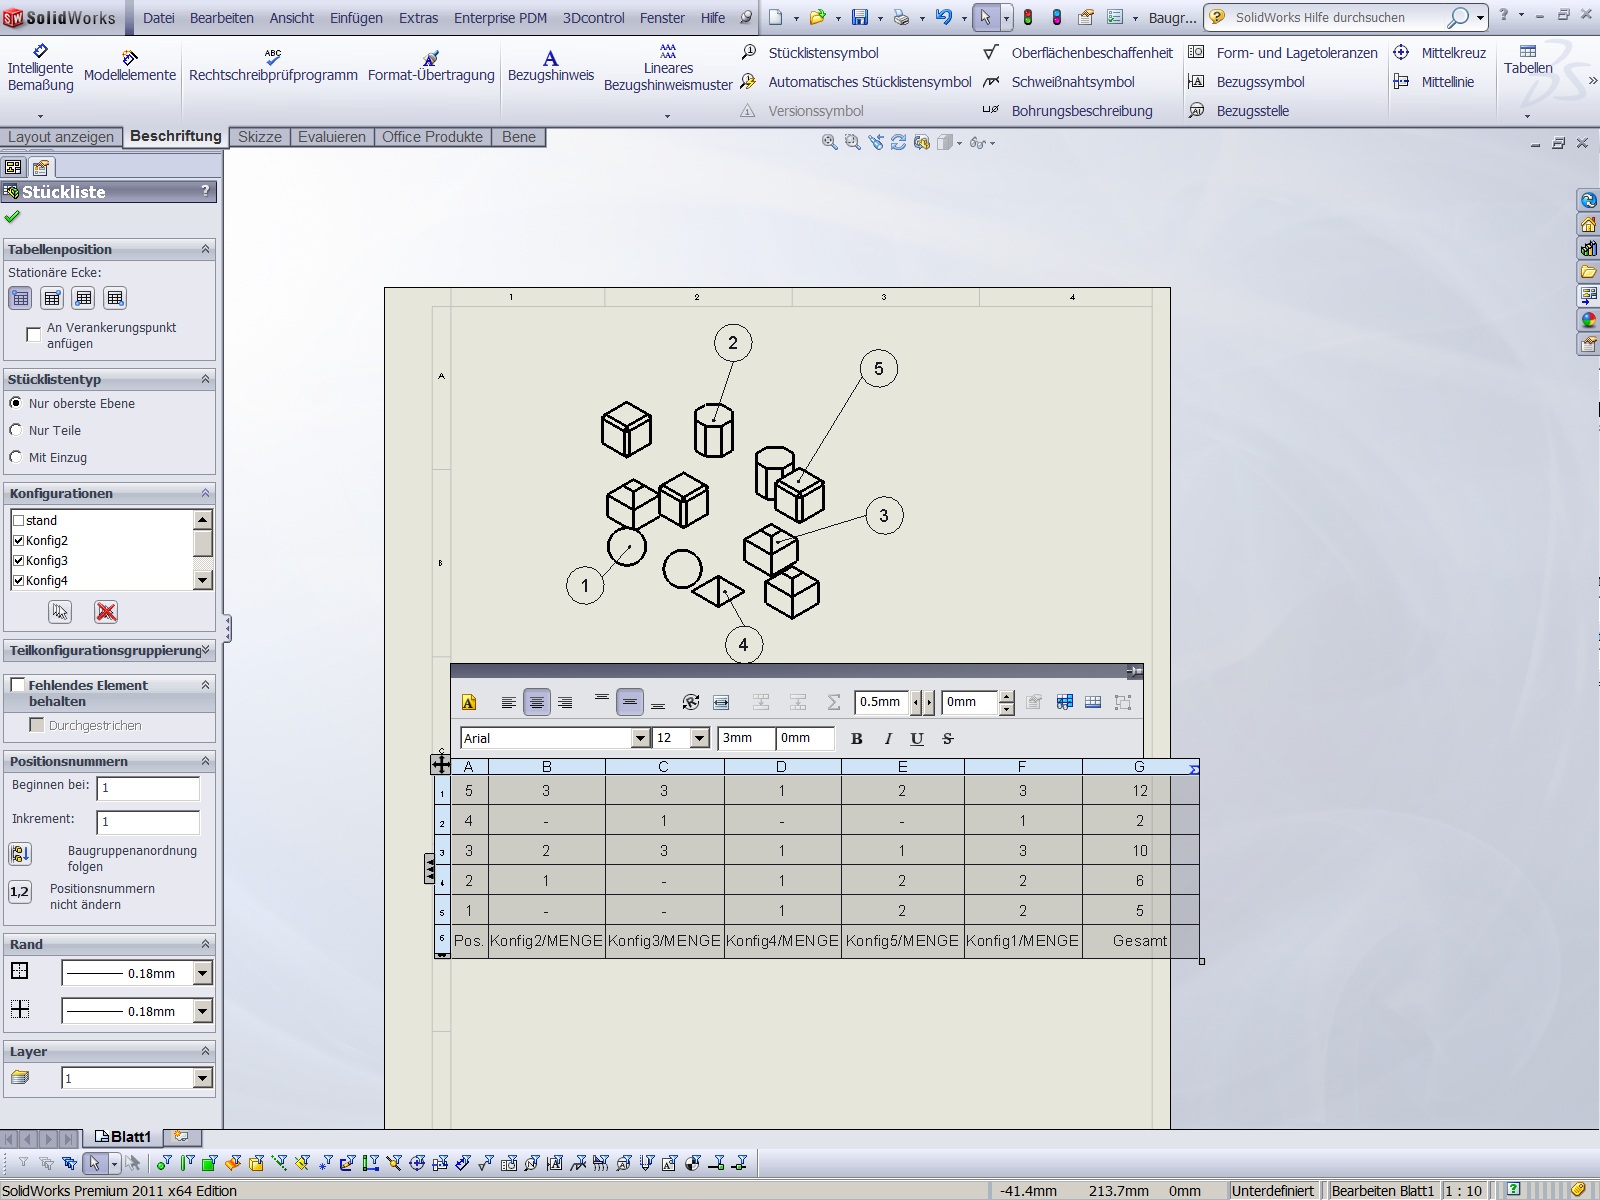The height and width of the screenshot is (1200, 1600).
Task: Open the Layer dropdown list
Action: 203,1078
